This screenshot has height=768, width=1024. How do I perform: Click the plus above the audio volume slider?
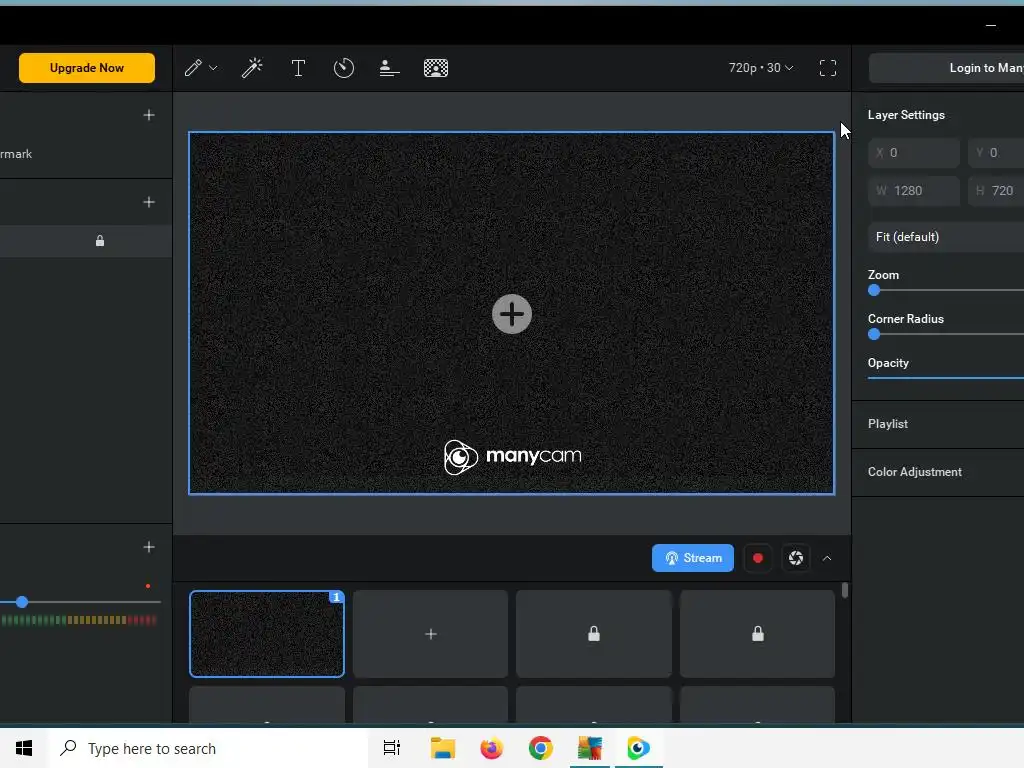[149, 547]
